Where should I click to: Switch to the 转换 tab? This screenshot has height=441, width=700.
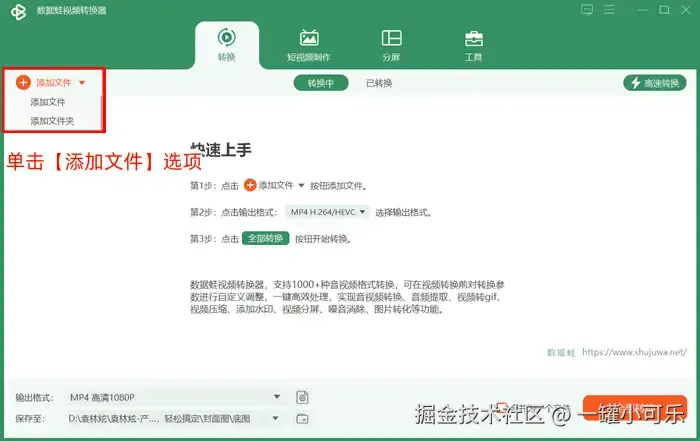pyautogui.click(x=227, y=45)
